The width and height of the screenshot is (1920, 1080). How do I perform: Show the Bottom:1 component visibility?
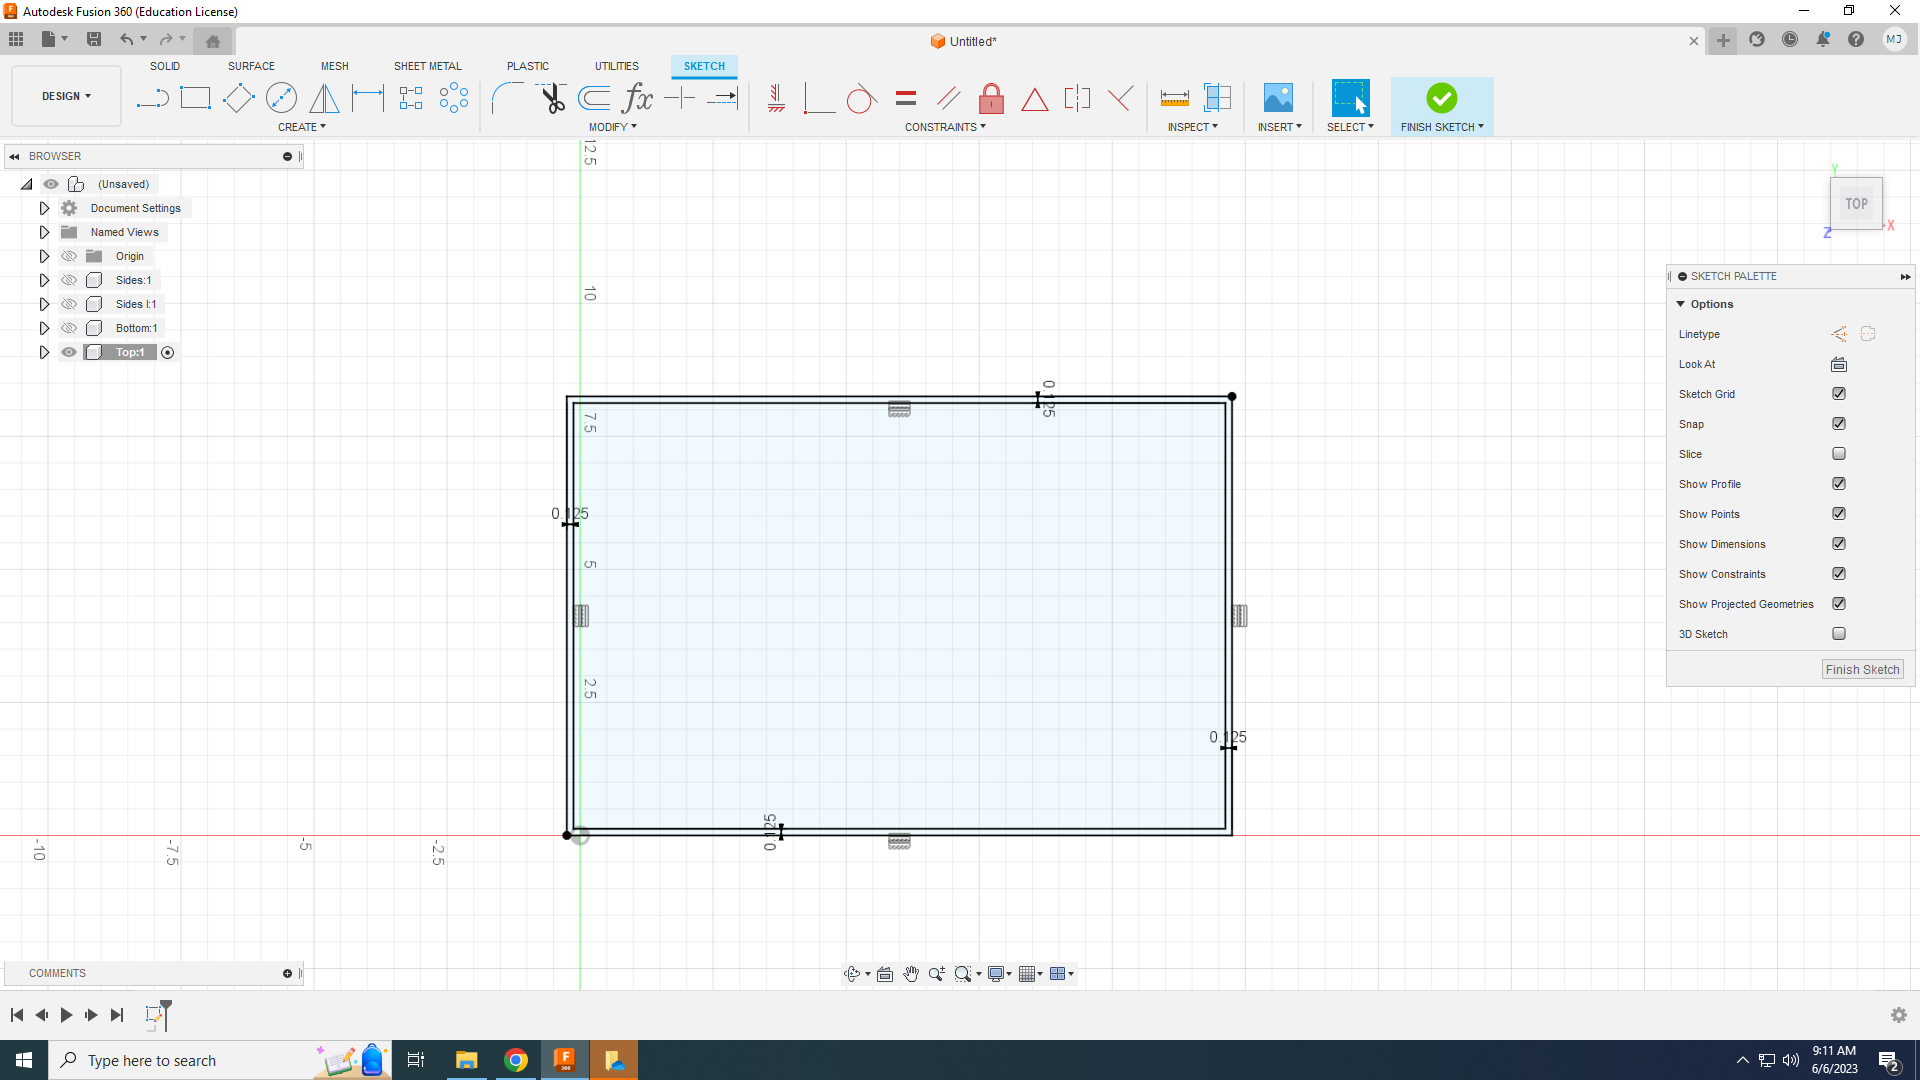69,328
